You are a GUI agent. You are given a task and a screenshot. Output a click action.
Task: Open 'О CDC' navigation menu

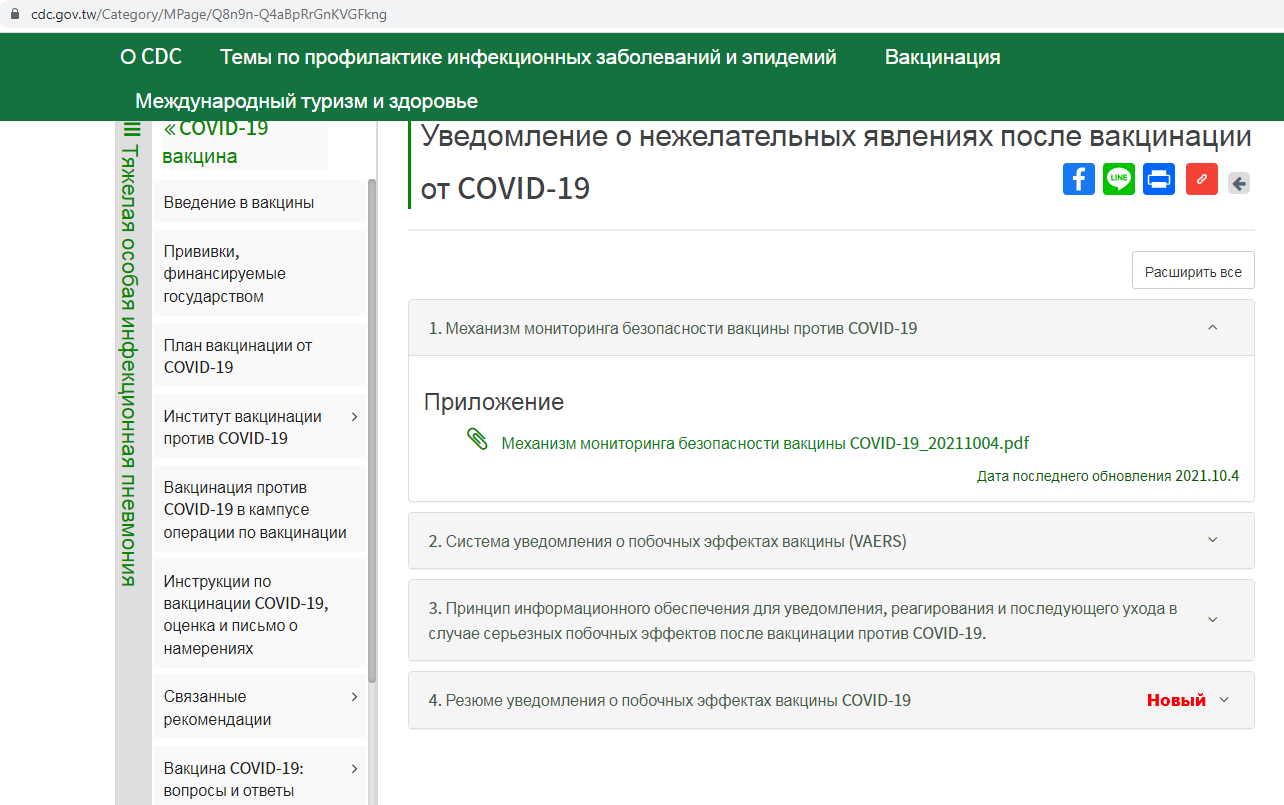point(151,57)
